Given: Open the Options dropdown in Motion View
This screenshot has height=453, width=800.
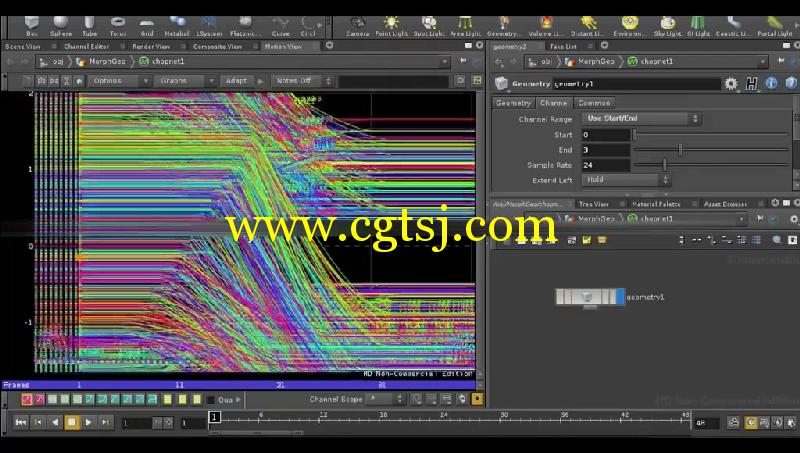Looking at the screenshot, I should [119, 81].
